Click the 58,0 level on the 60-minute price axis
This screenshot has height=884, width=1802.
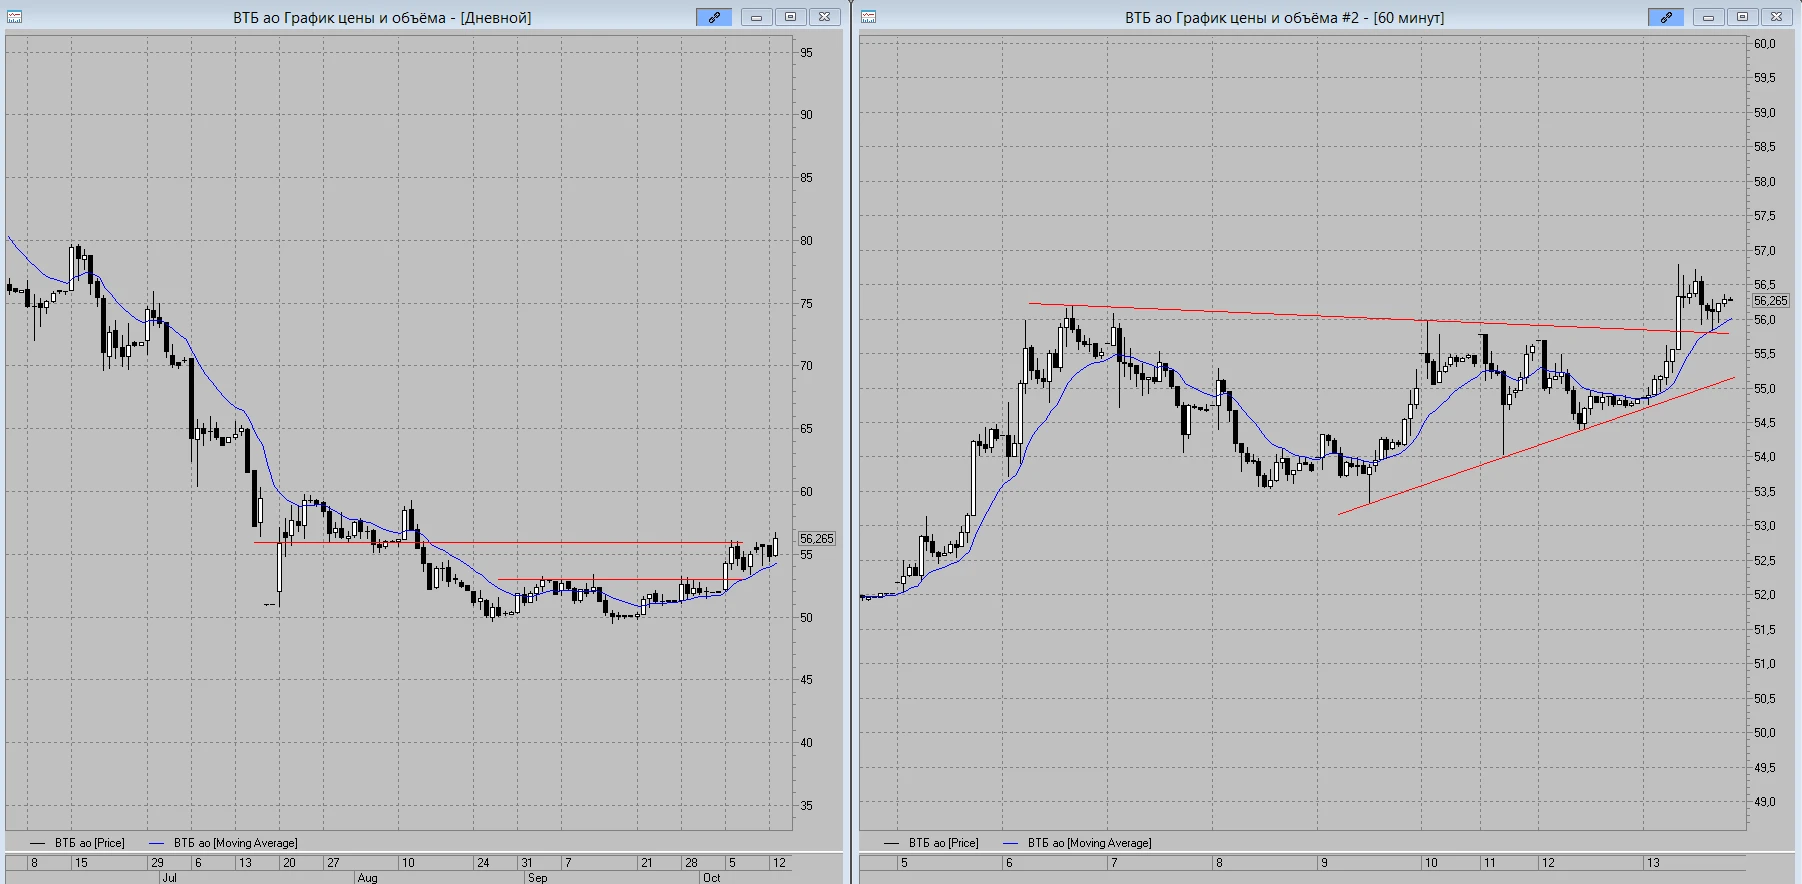pyautogui.click(x=1765, y=182)
